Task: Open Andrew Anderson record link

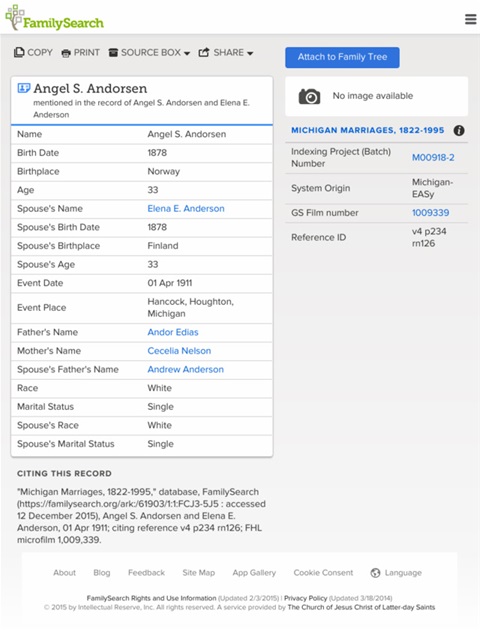Action: coord(185,369)
